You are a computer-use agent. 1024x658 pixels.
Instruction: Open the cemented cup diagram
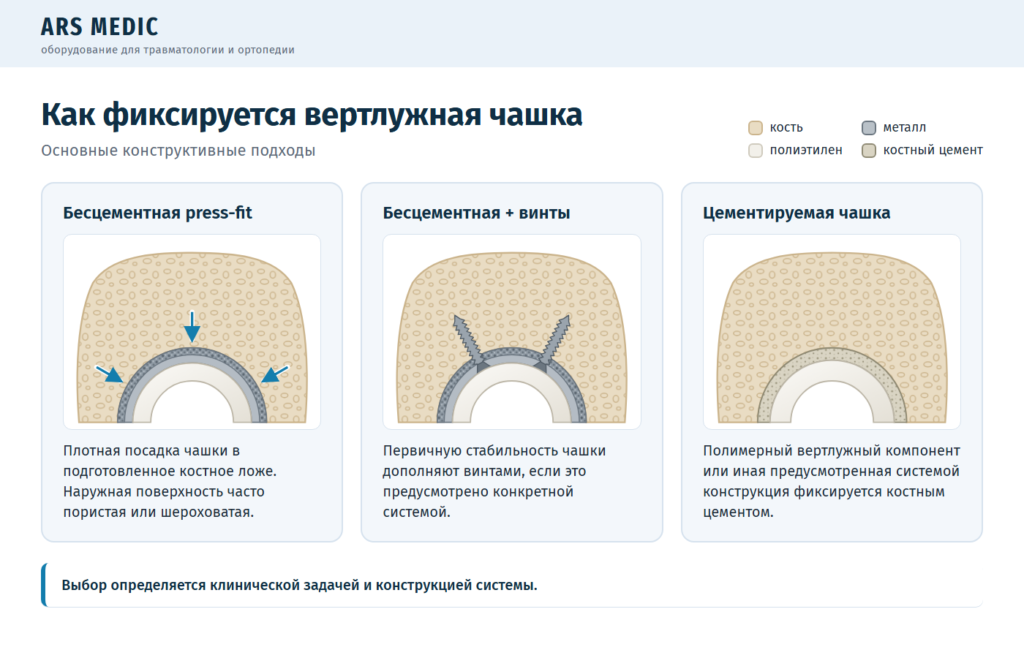[832, 332]
